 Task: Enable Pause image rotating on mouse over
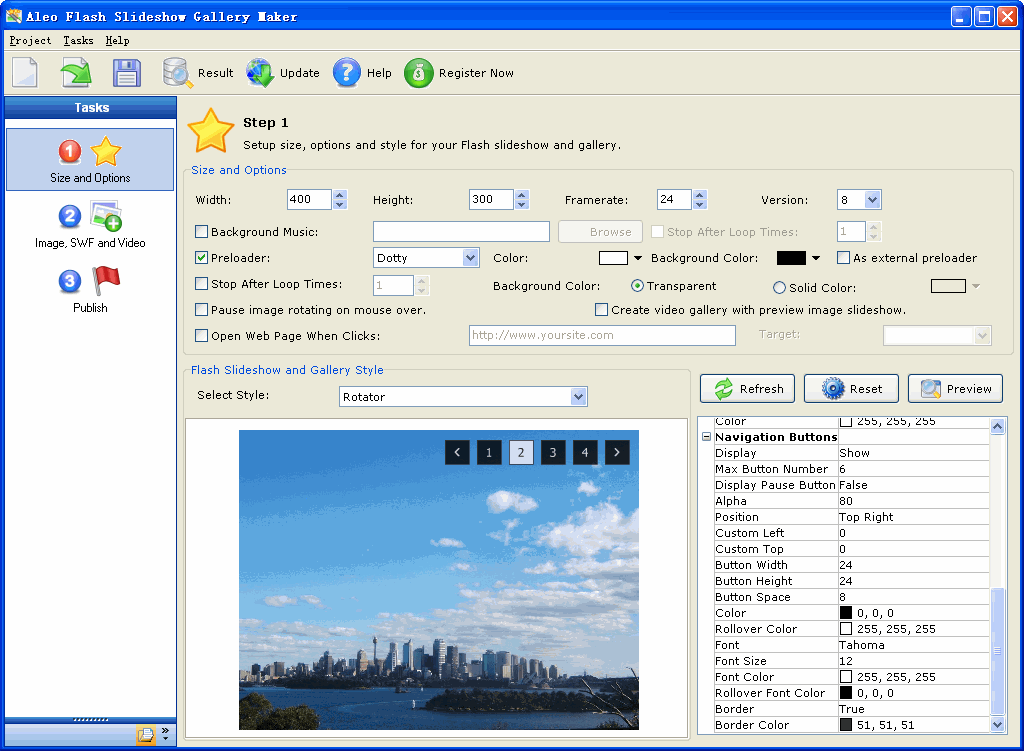[202, 310]
